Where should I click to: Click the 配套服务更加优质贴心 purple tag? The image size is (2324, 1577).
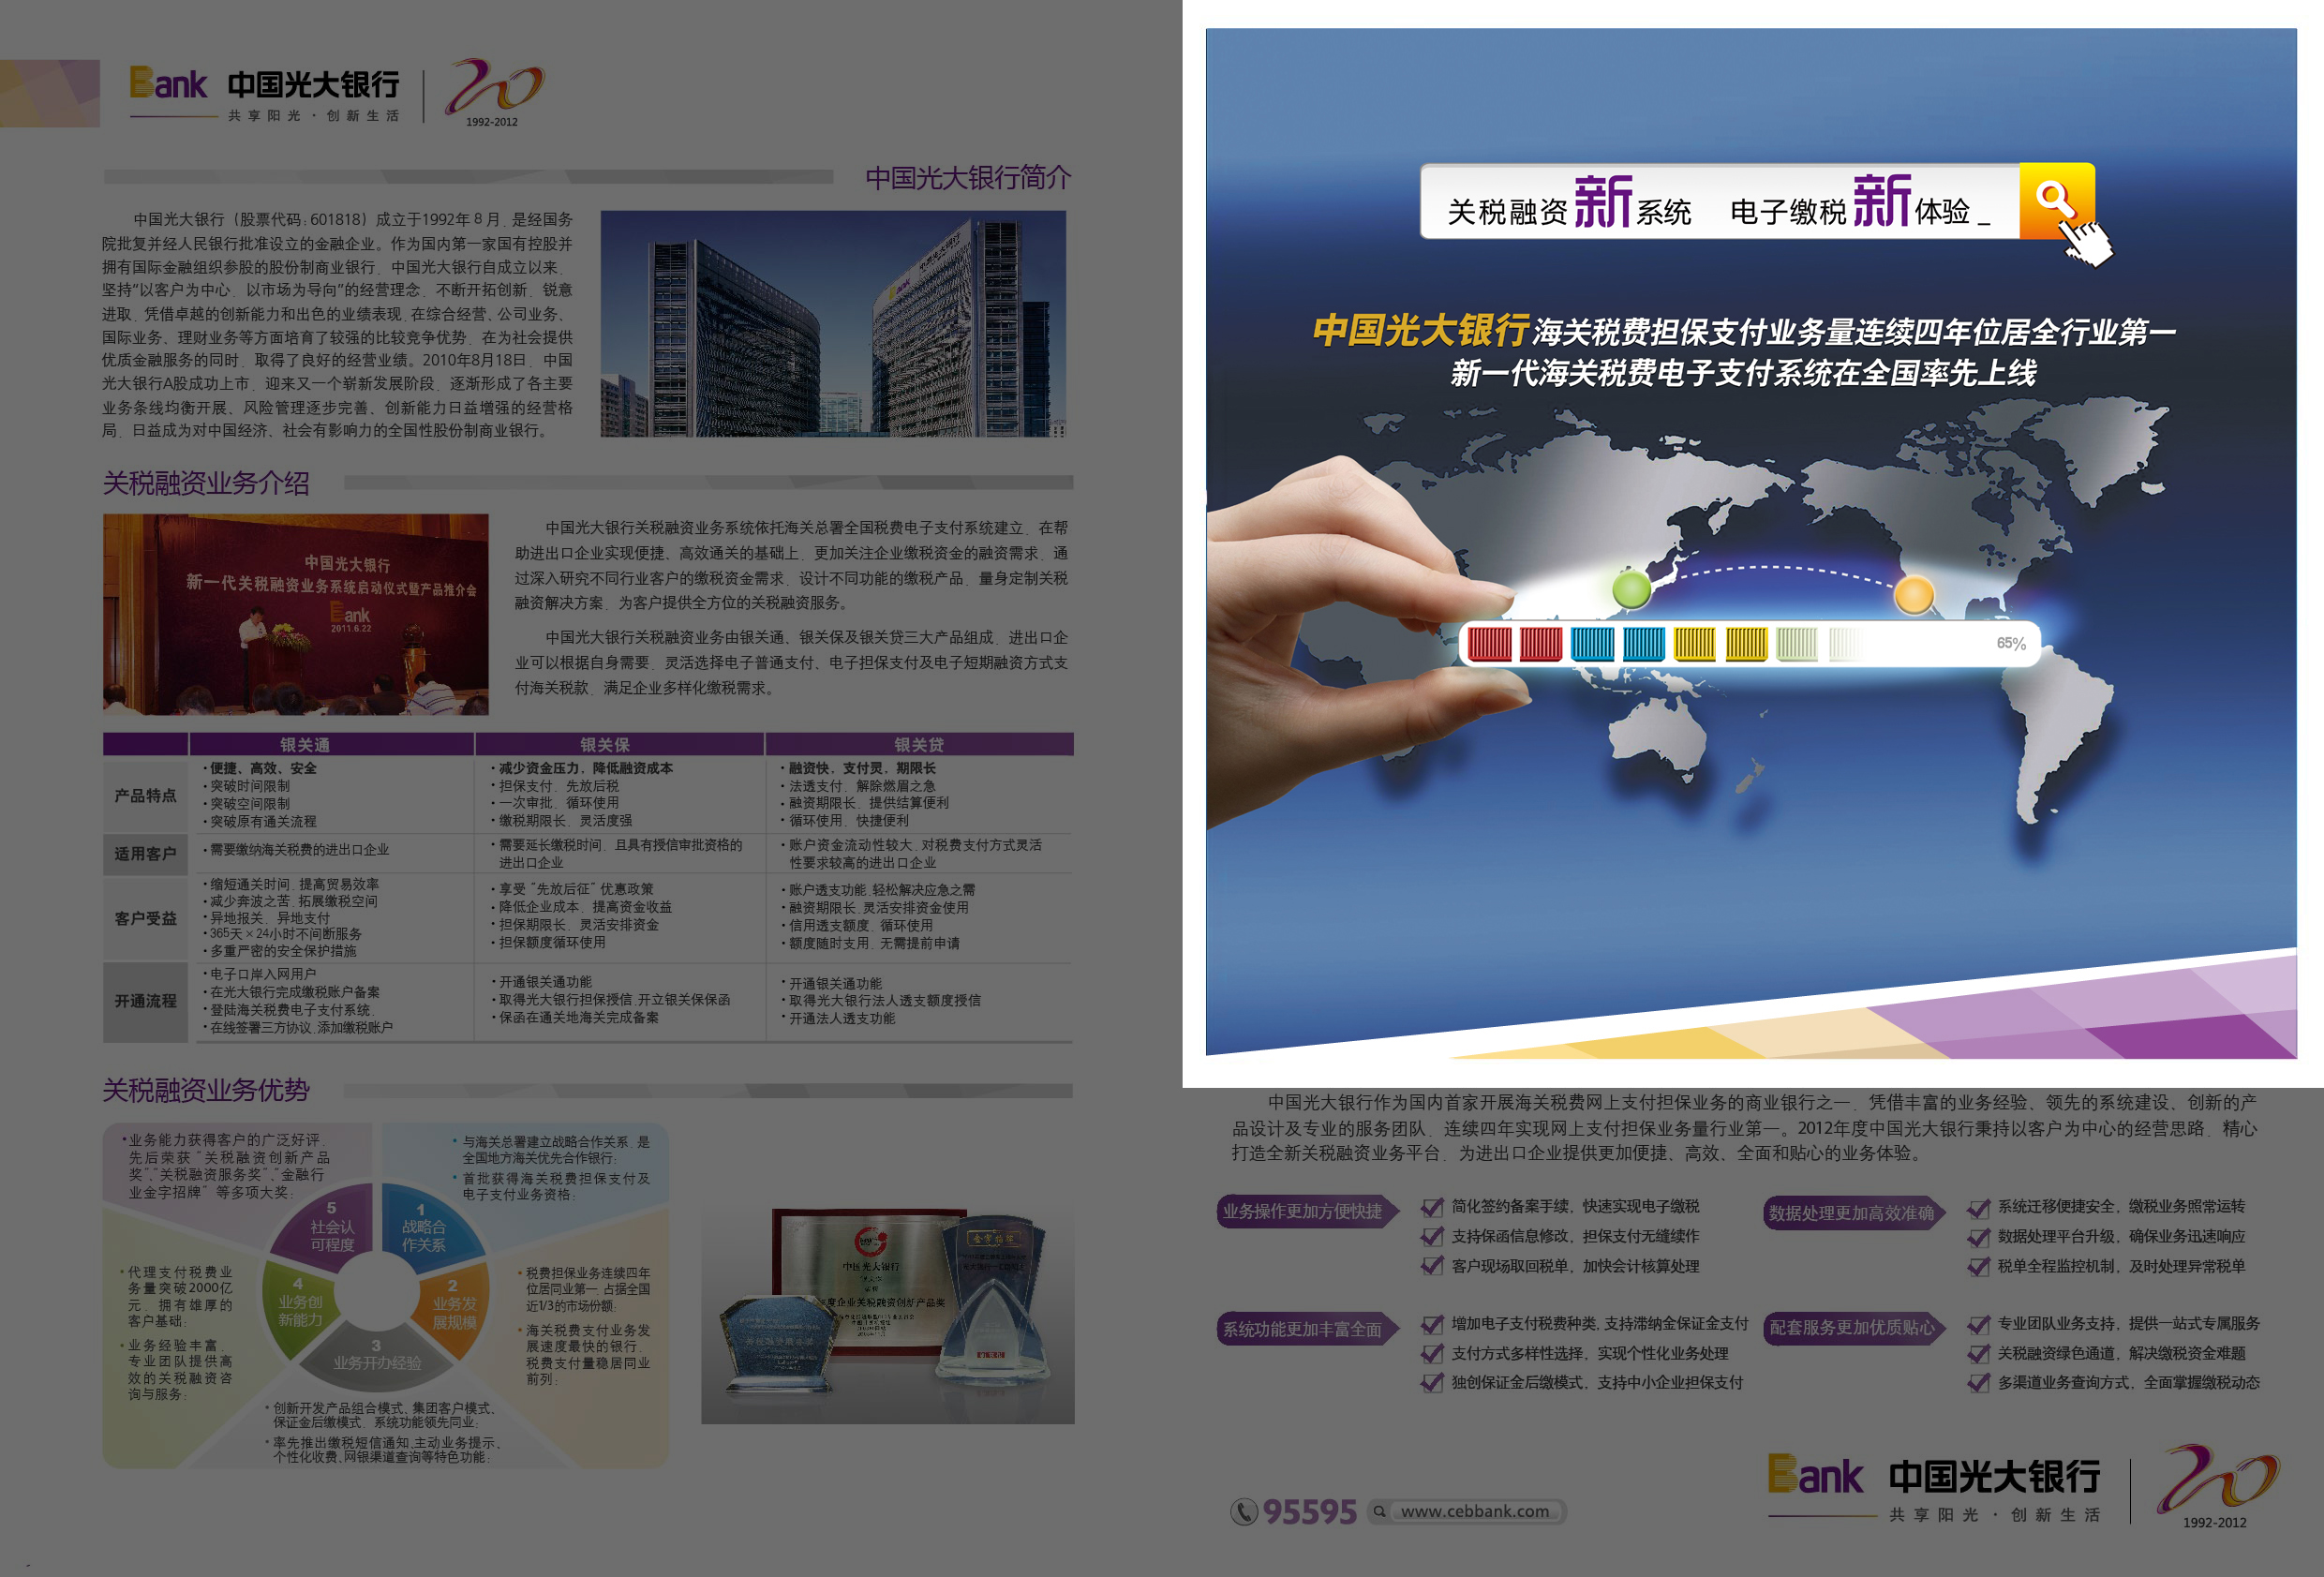click(x=1856, y=1328)
